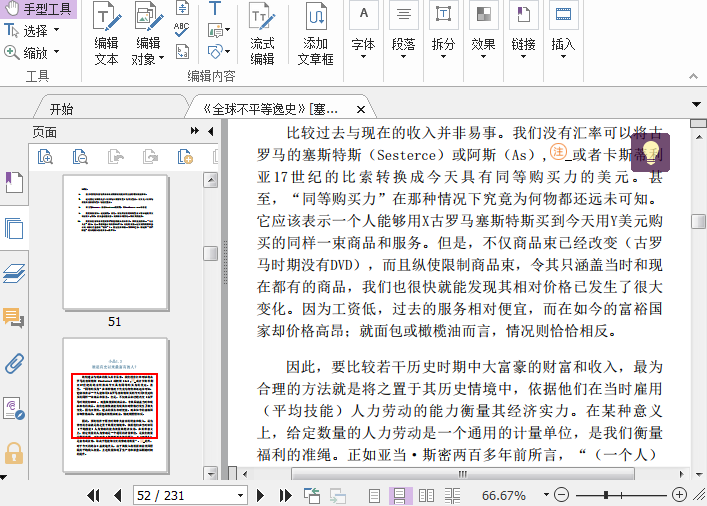Click the previous view icon
Screen dimensions: 707x506
[x=312, y=496]
